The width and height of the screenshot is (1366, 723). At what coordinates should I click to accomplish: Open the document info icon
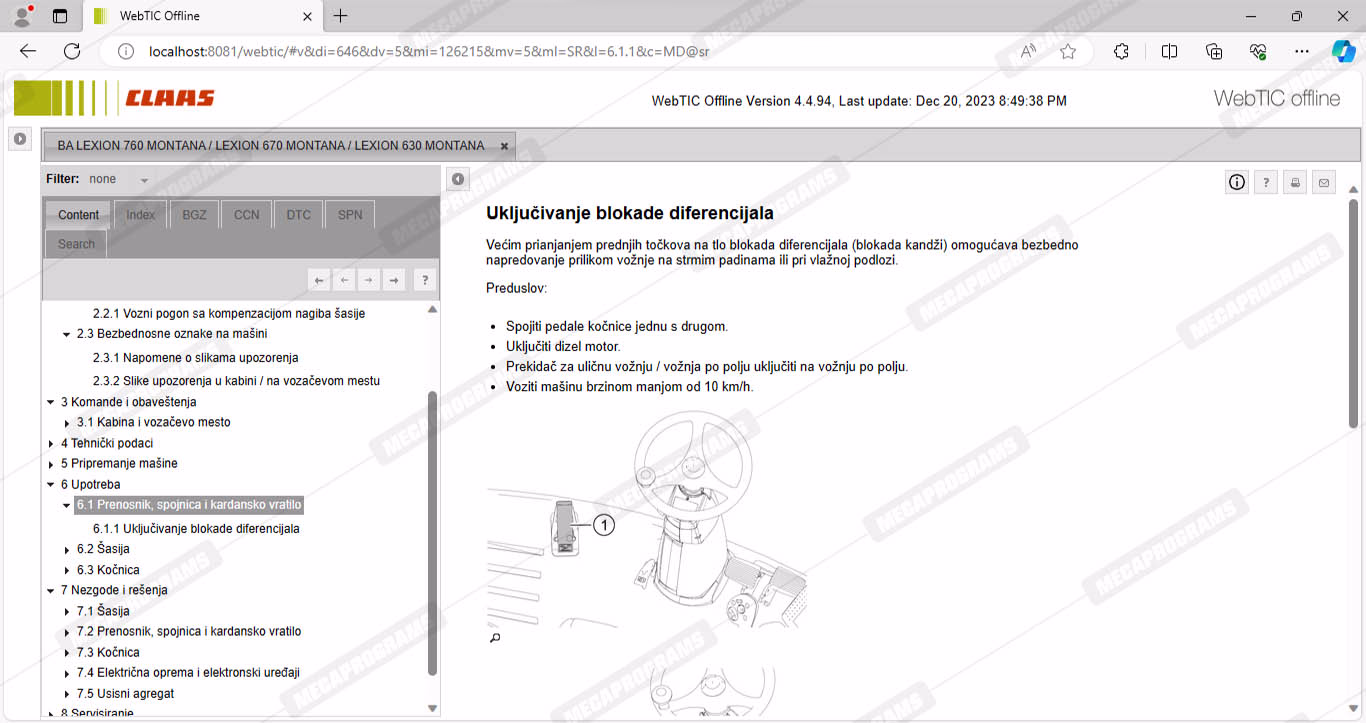pos(1237,182)
